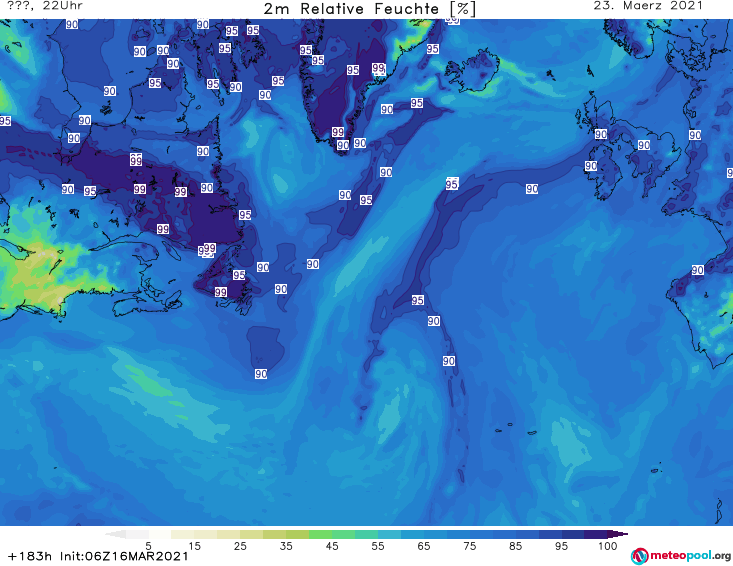Click the '15' tick label on the legend
The width and height of the screenshot is (733, 566).
[x=194, y=546]
